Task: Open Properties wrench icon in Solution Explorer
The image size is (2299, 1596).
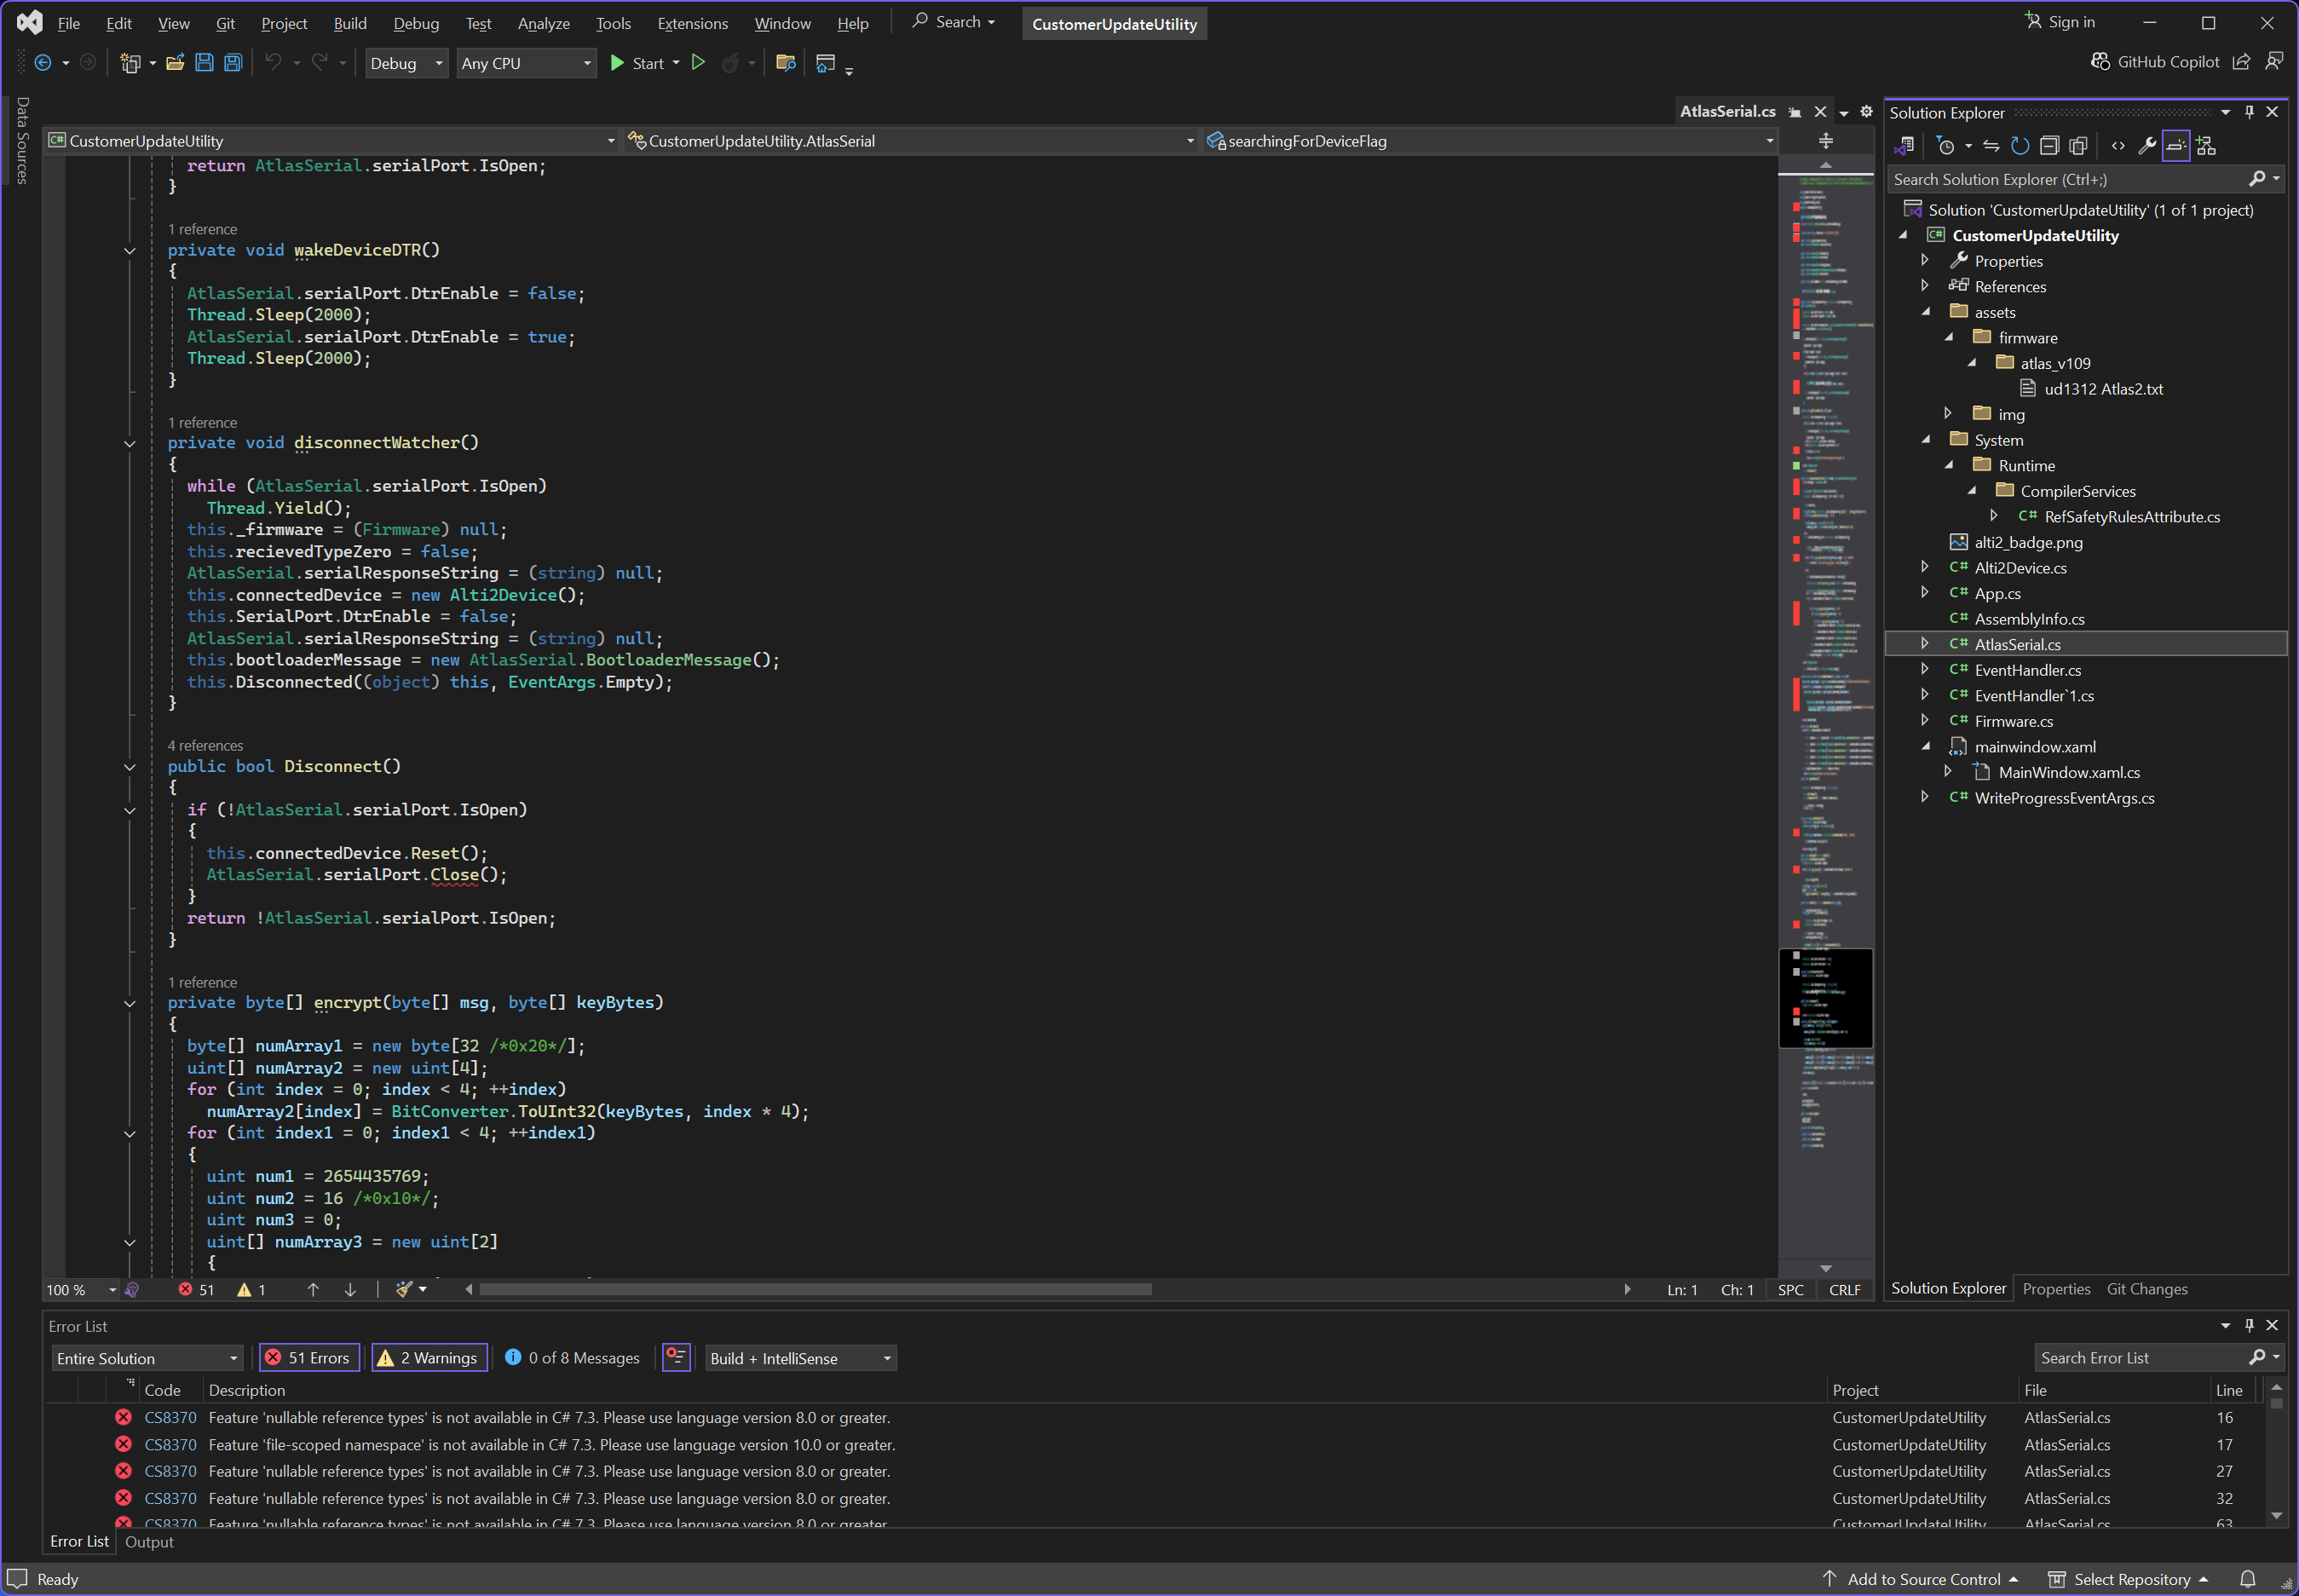Action: pos(2147,146)
